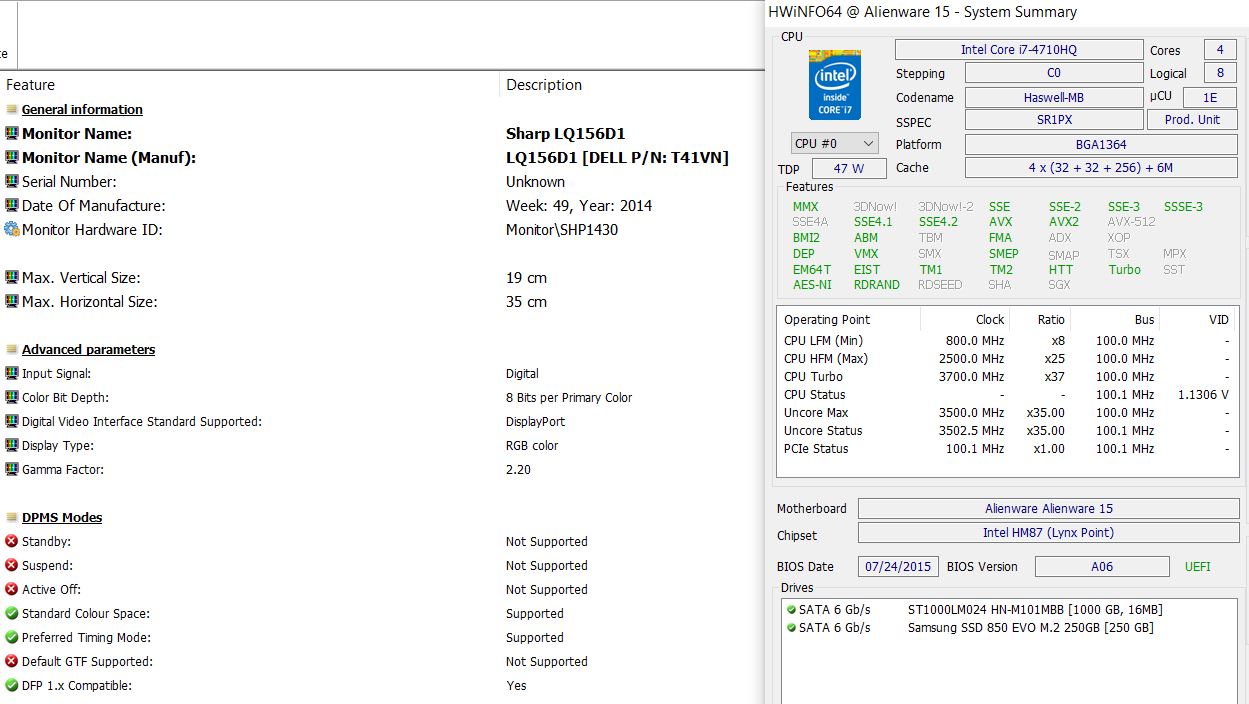Click the Sharp LQ156D1 monitor name value
The image size is (1249, 704).
coord(565,134)
